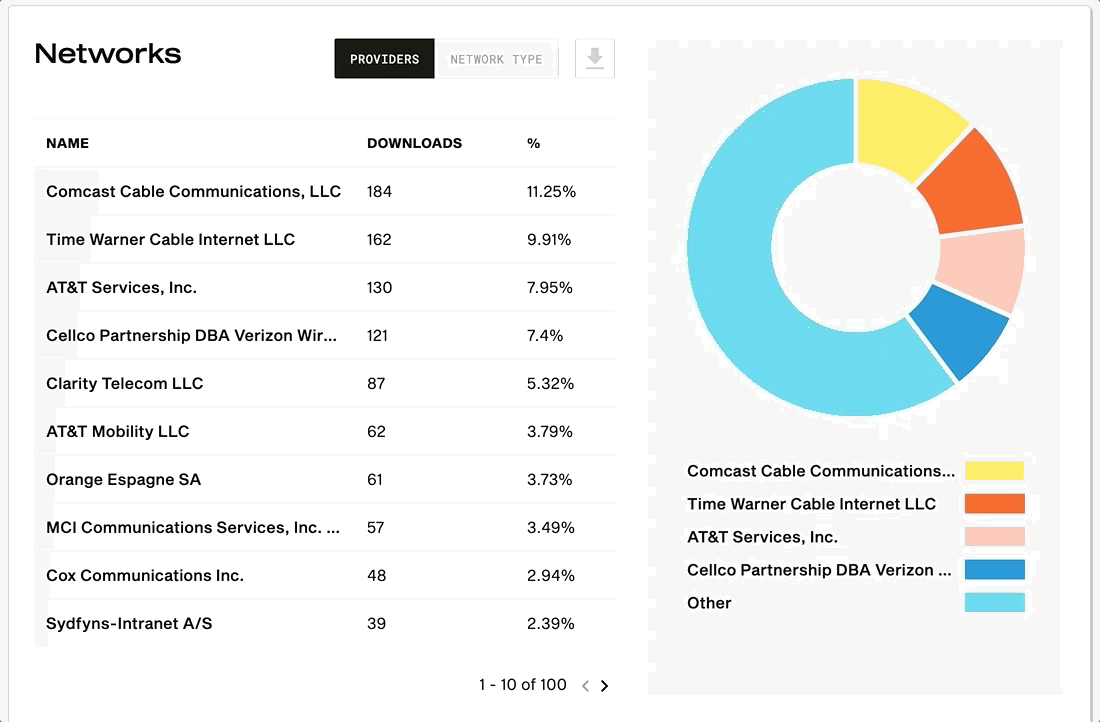The height and width of the screenshot is (722, 1100).
Task: Click the 130 downloads value
Action: [x=380, y=288]
